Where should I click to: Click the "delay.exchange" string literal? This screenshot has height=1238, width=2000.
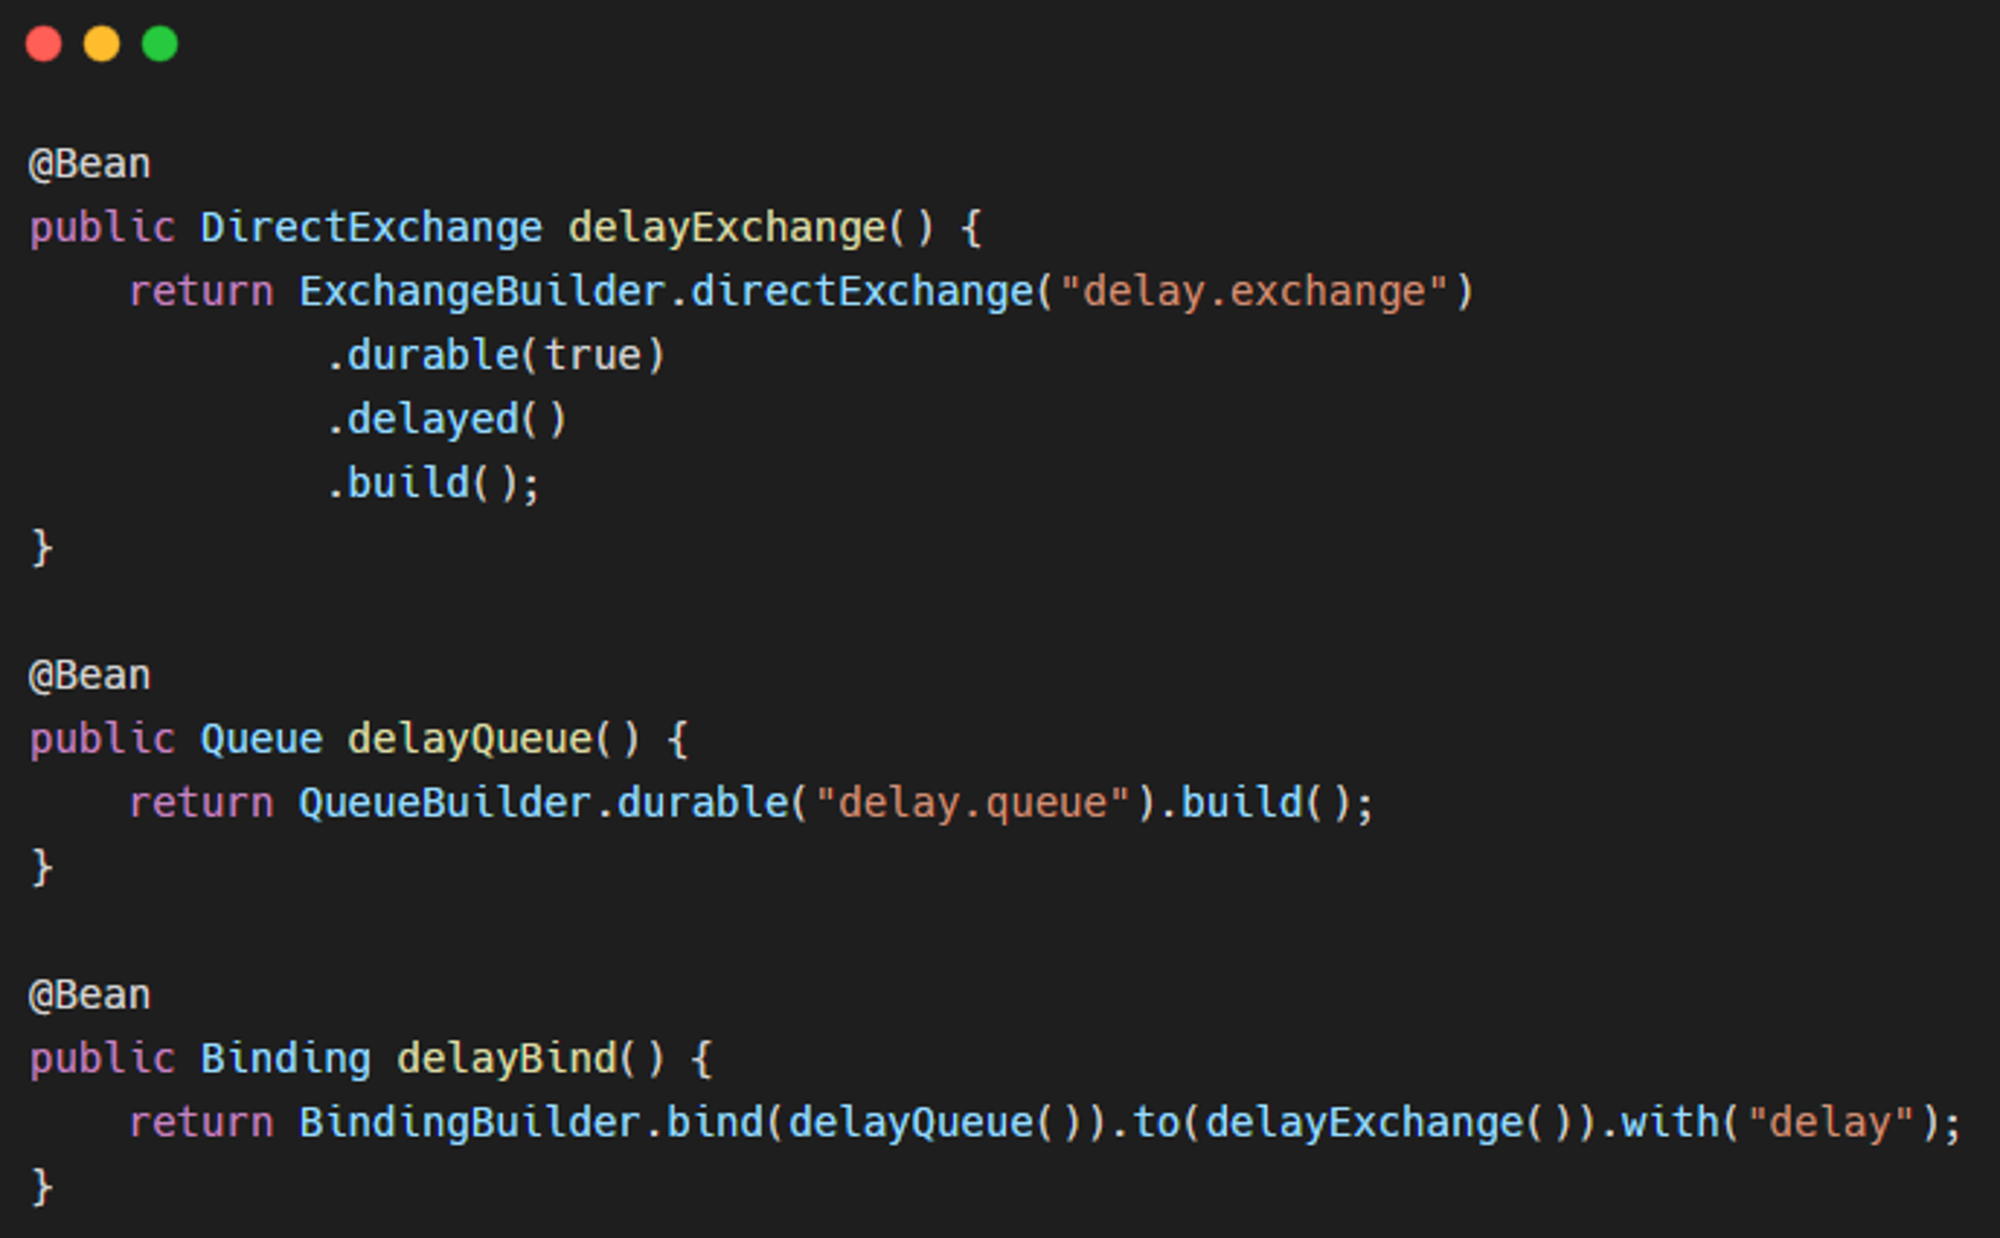(x=1254, y=292)
